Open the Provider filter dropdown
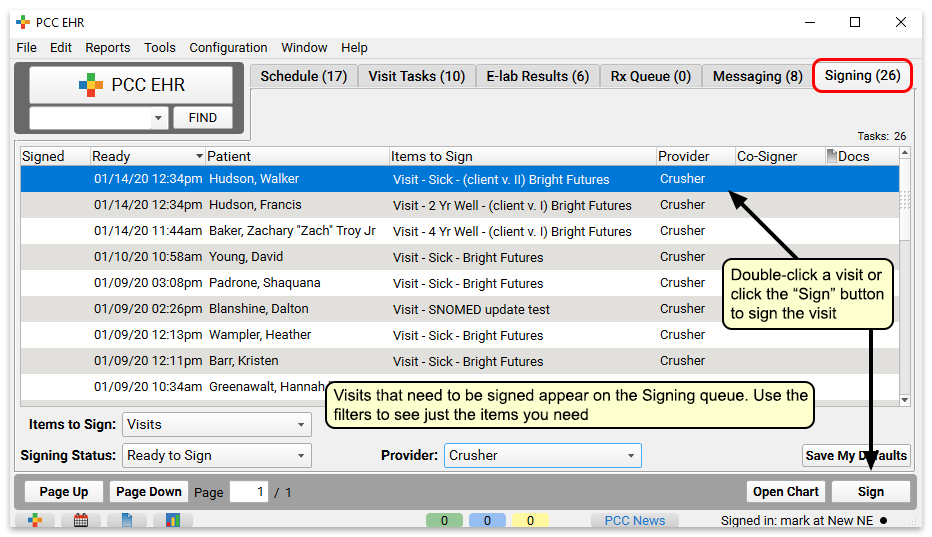Image resolution: width=932 pixels, height=537 pixels. coord(543,456)
